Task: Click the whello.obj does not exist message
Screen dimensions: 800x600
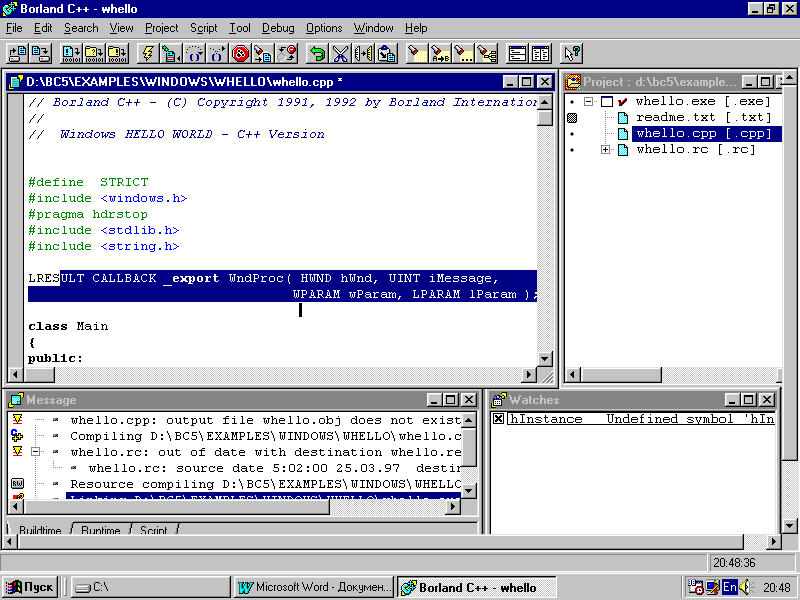Action: point(265,420)
